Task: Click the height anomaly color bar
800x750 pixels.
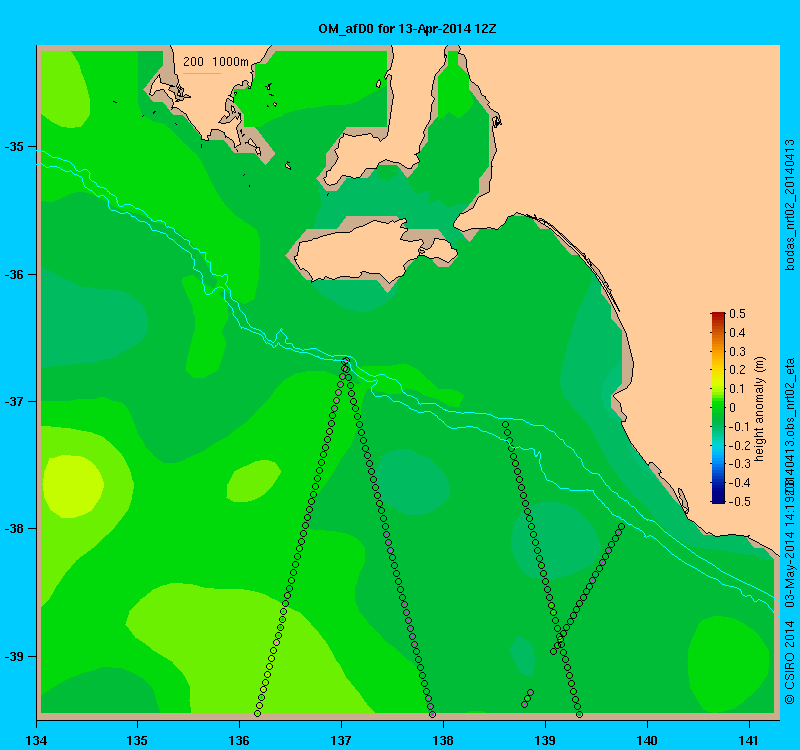Action: pos(718,408)
